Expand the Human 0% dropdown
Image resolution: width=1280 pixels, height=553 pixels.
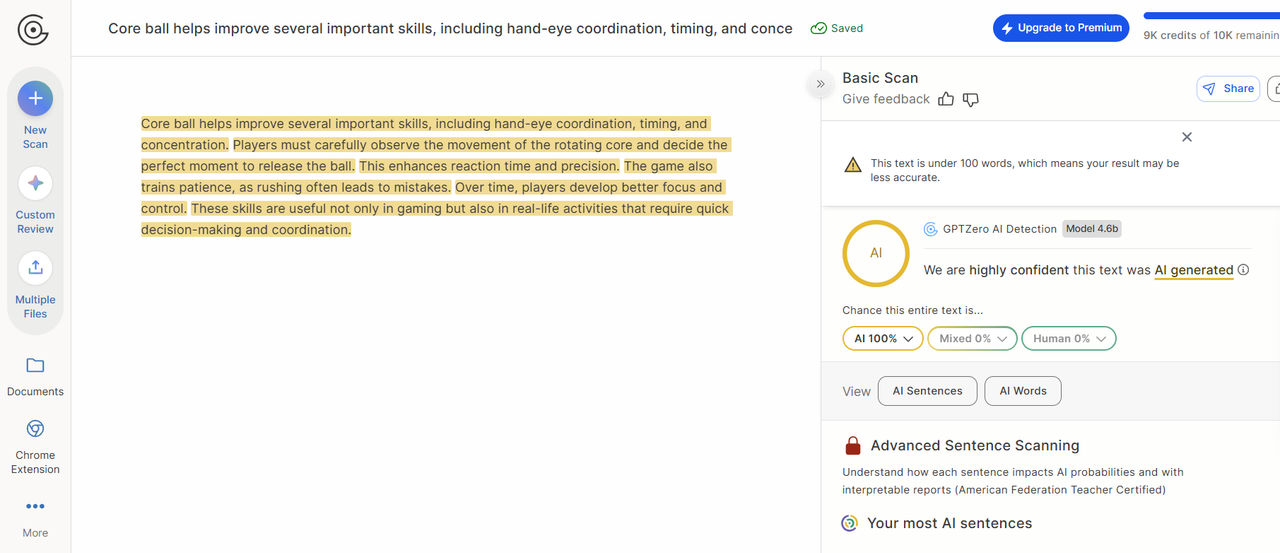pos(1068,339)
